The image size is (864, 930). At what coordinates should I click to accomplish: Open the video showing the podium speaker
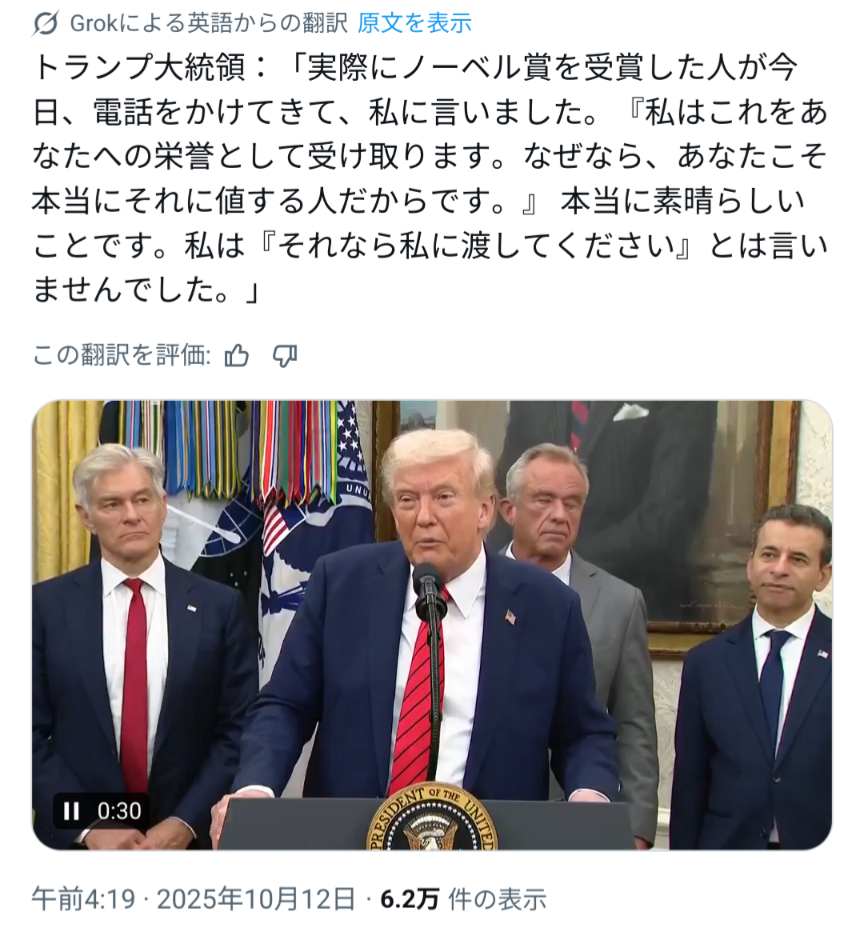[x=432, y=625]
